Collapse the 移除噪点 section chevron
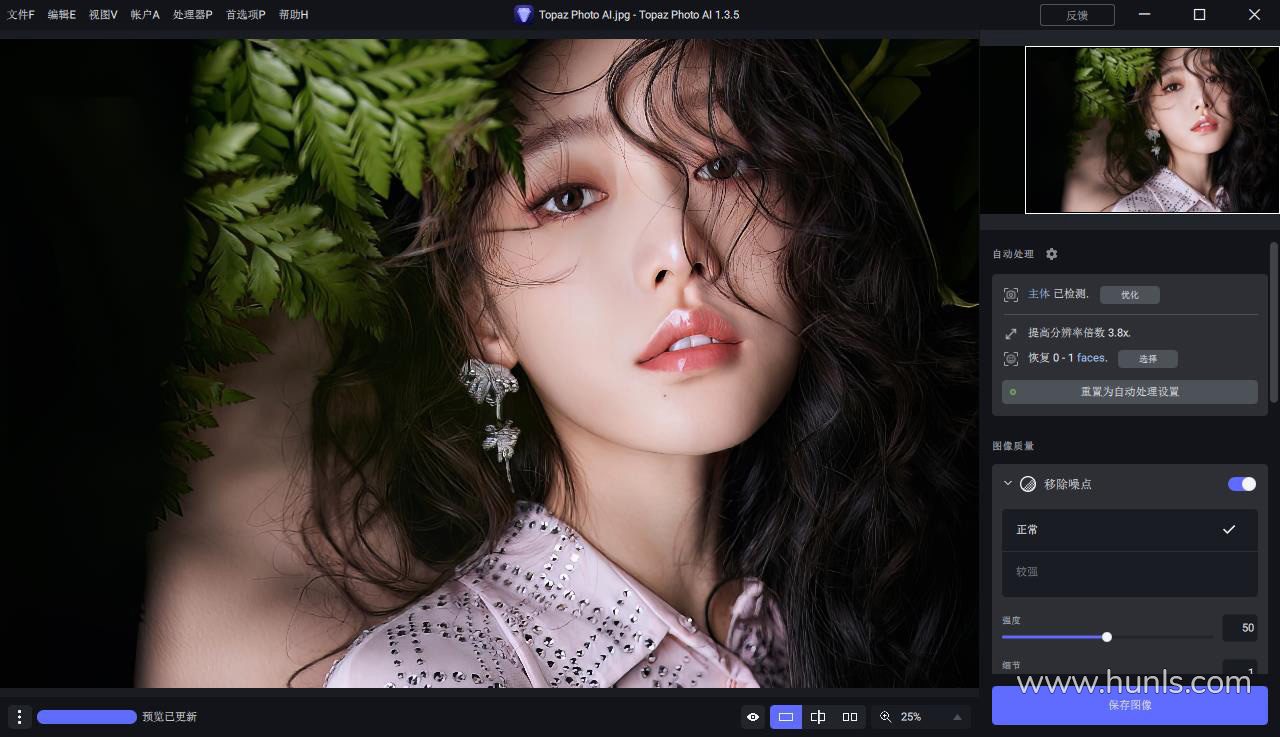 tap(1008, 484)
